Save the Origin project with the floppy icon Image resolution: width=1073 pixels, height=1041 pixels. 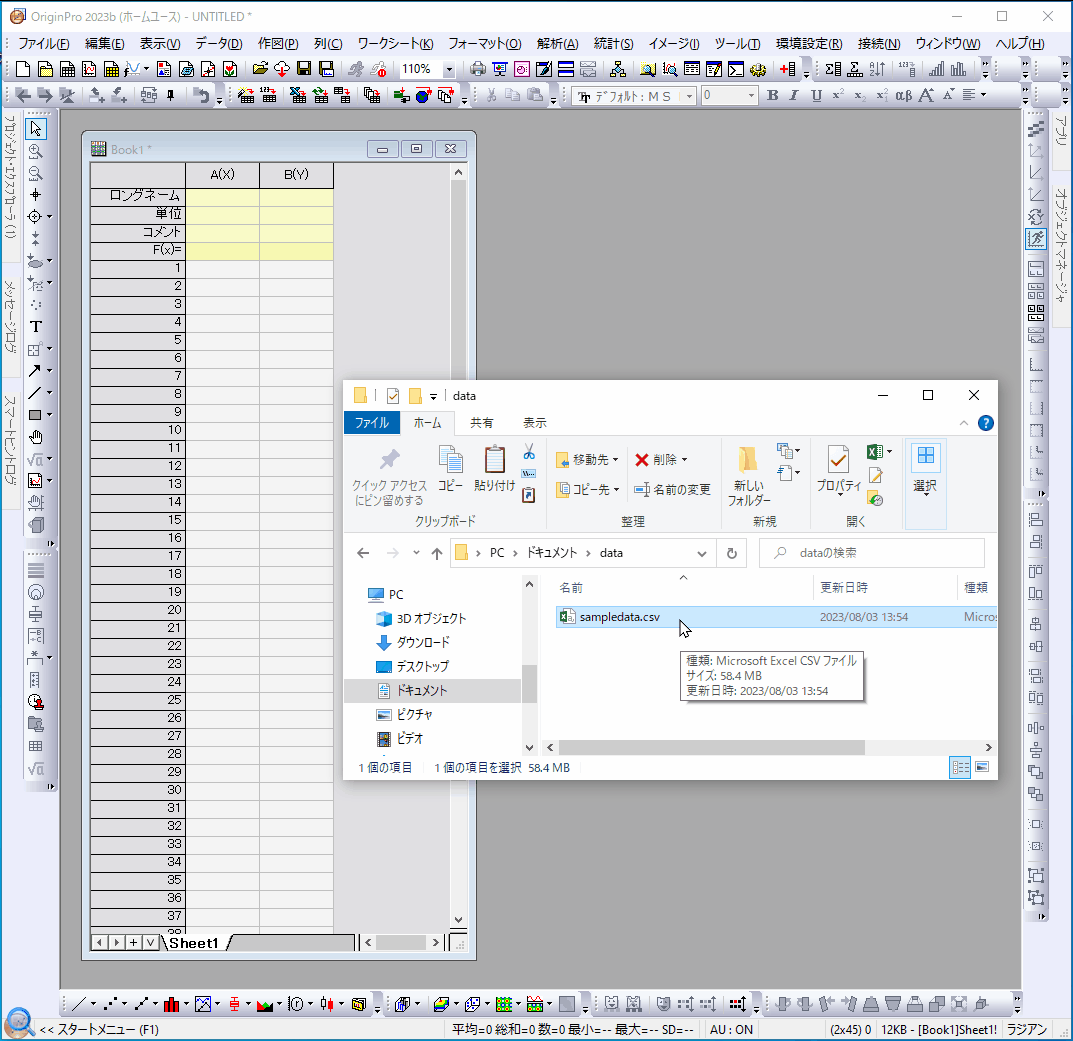(x=304, y=69)
